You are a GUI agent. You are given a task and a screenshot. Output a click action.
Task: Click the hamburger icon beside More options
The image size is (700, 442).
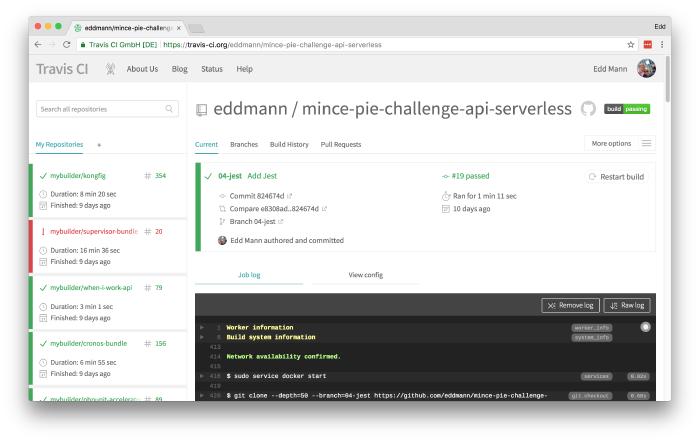[x=646, y=143]
